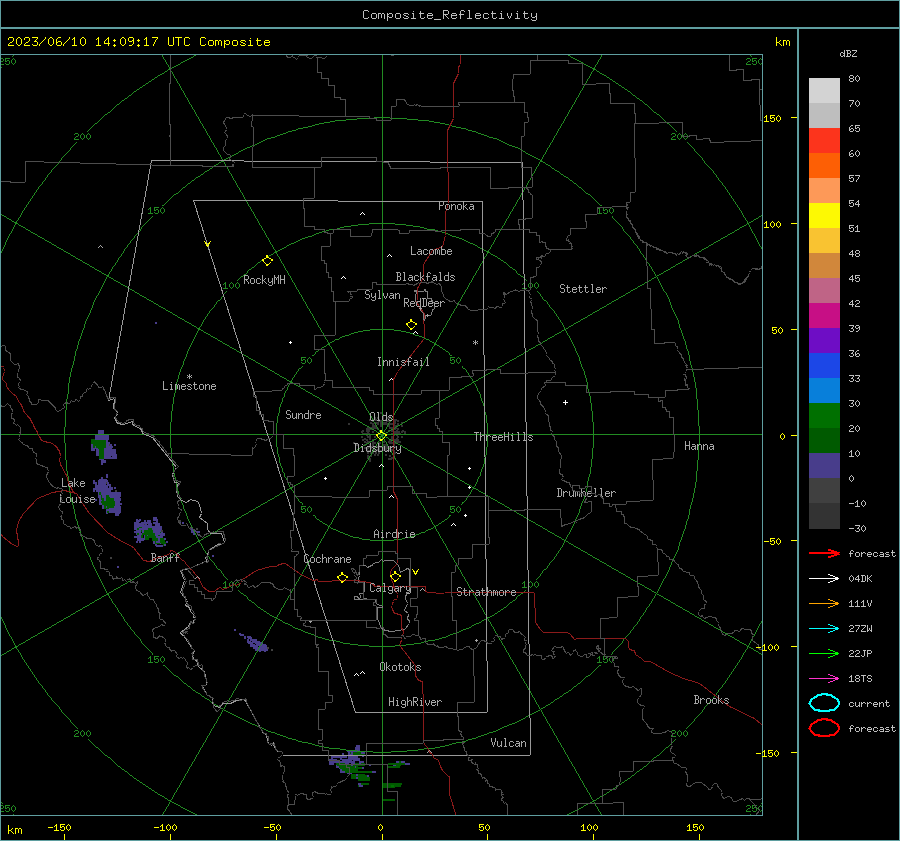
Task: Click the cyan current oval legend icon
Action: [x=824, y=703]
